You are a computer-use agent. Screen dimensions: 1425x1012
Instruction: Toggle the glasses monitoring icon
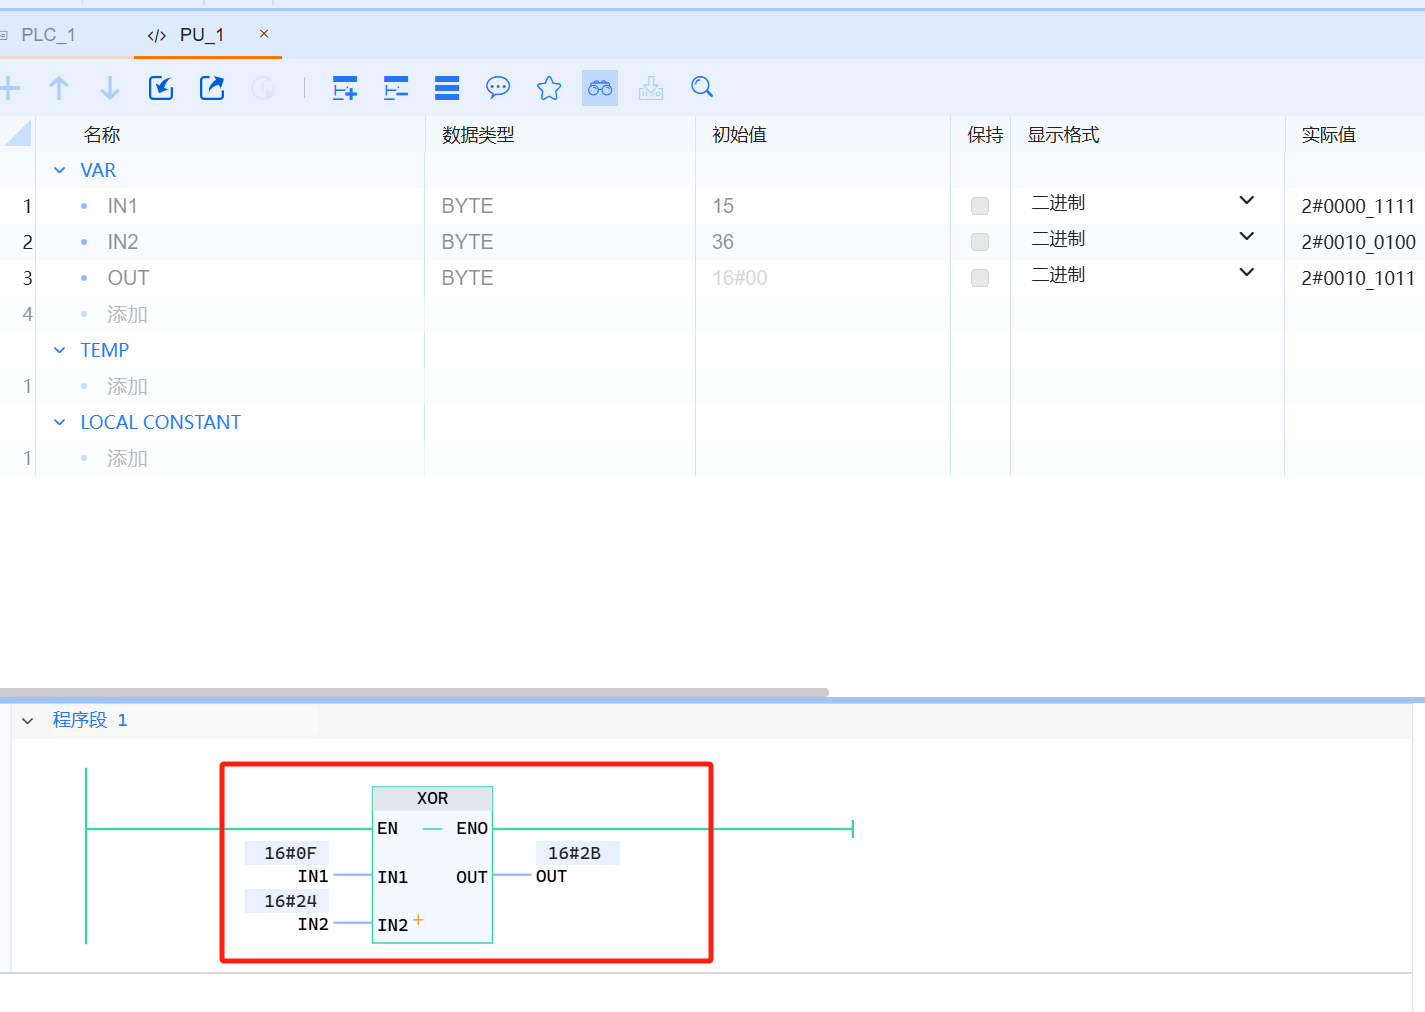[600, 88]
